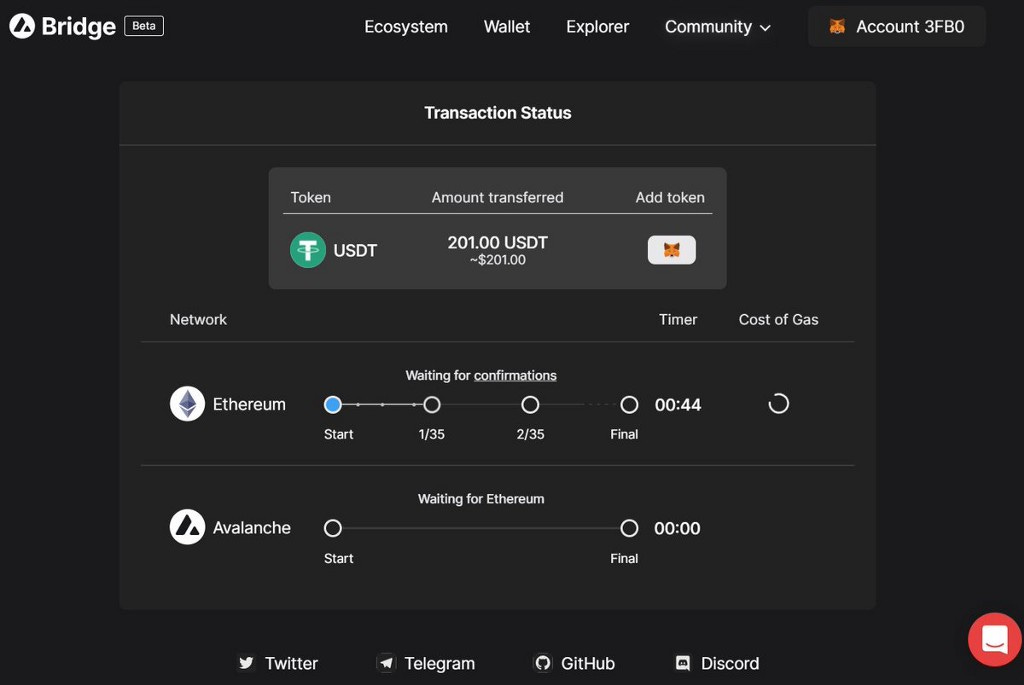Open the Twitter link

(278, 663)
